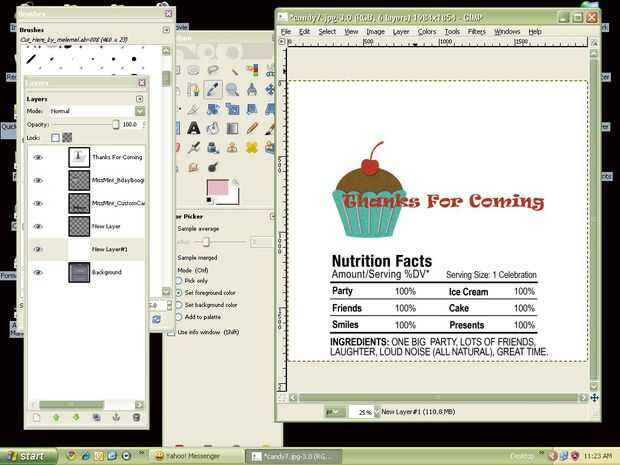Select the Free Select lasso tool
The width and height of the screenshot is (620, 465).
213,70
